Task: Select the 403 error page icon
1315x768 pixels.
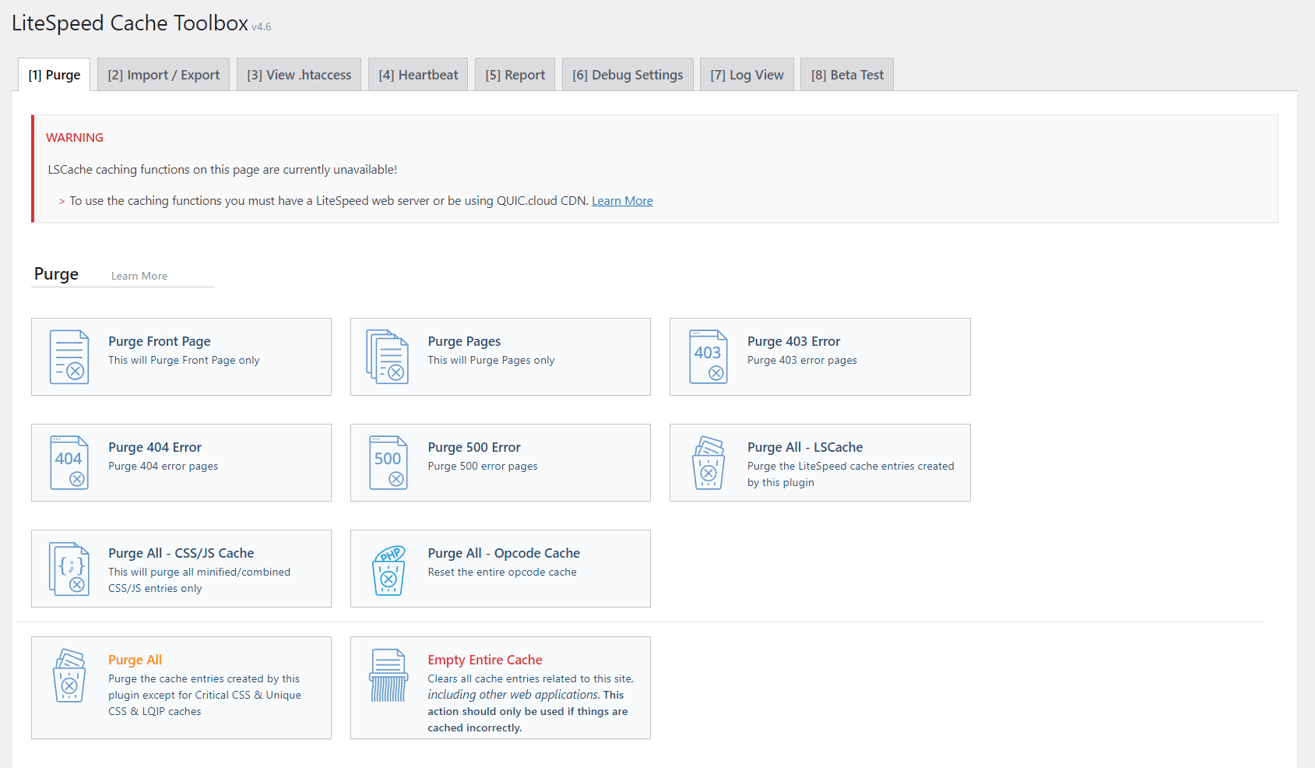Action: click(x=709, y=356)
